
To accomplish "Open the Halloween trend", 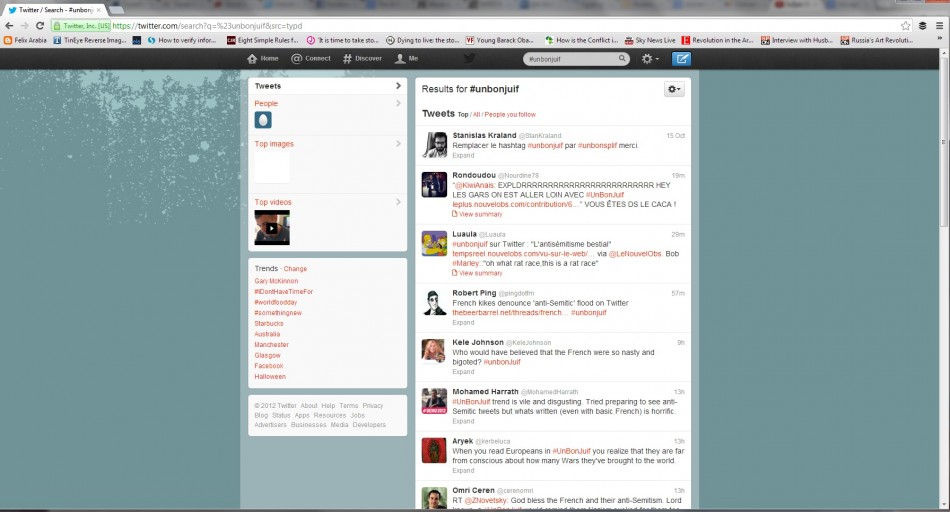I will [x=270, y=376].
